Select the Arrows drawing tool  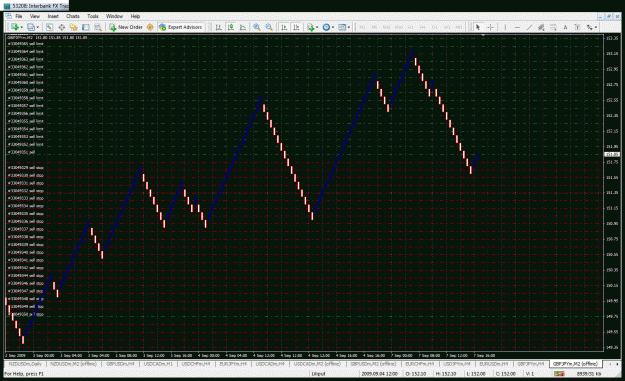tap(589, 27)
